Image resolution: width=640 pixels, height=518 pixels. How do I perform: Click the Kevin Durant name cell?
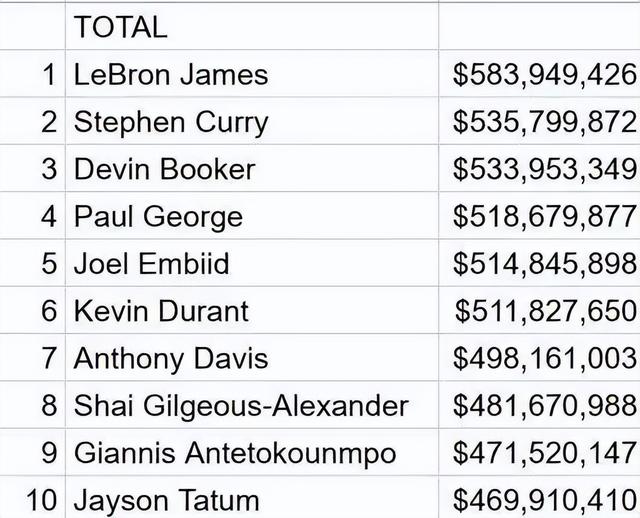[252, 310]
